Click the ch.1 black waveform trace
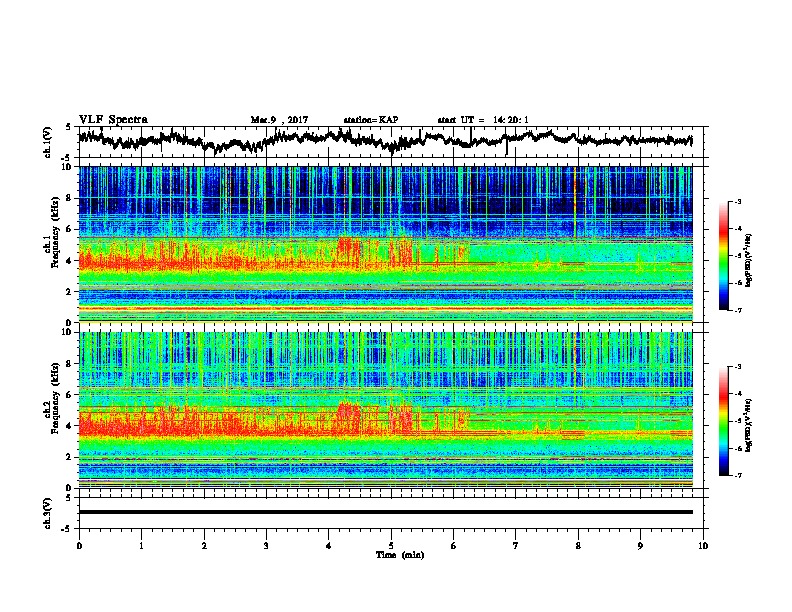This screenshot has width=792, height=612. coord(385,139)
